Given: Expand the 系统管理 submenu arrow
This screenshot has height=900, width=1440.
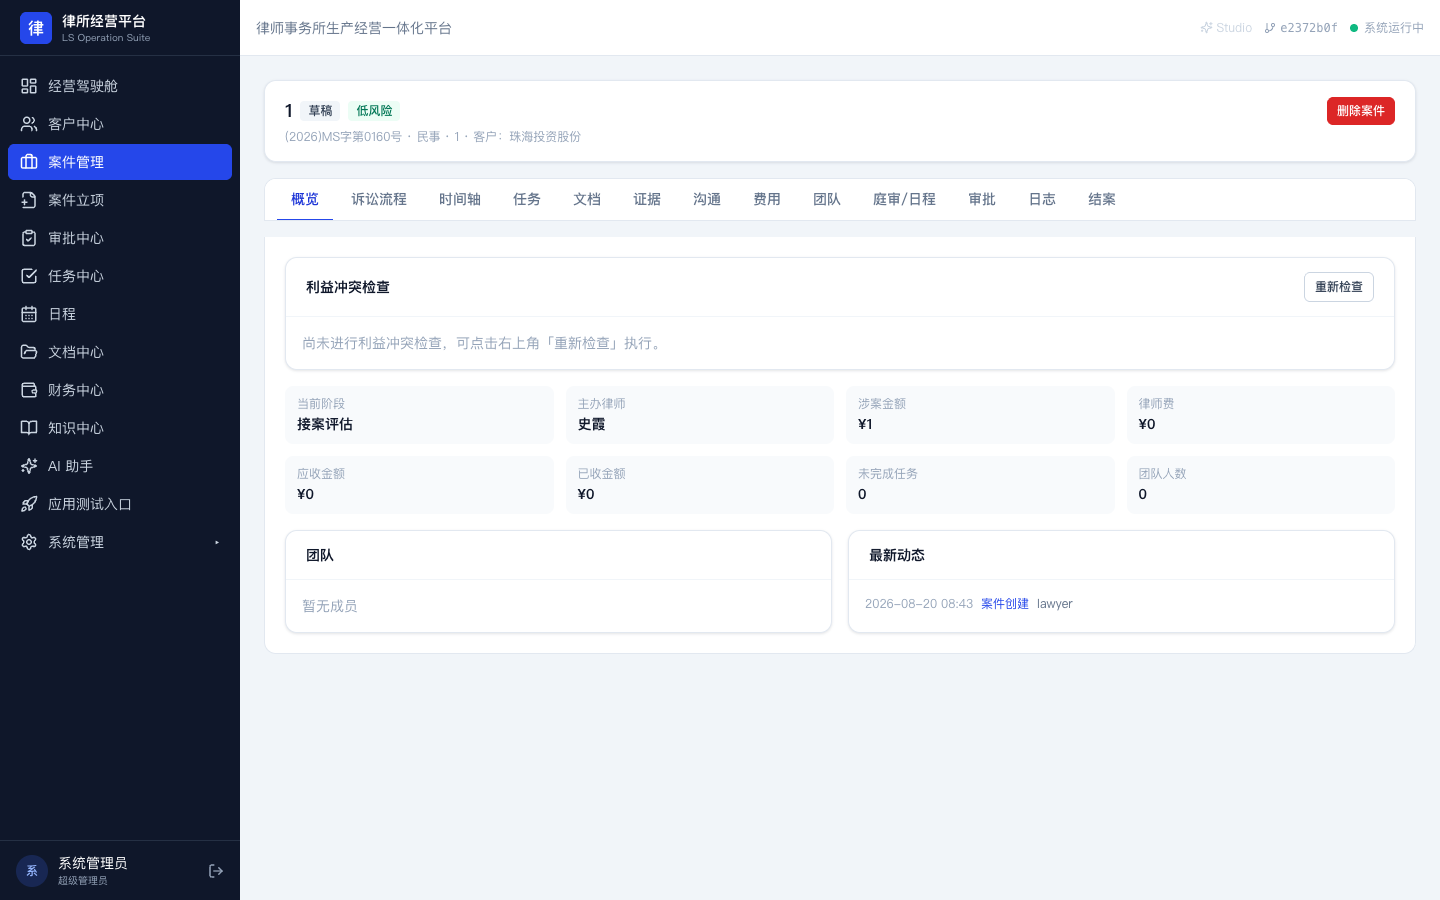Looking at the screenshot, I should (x=217, y=542).
